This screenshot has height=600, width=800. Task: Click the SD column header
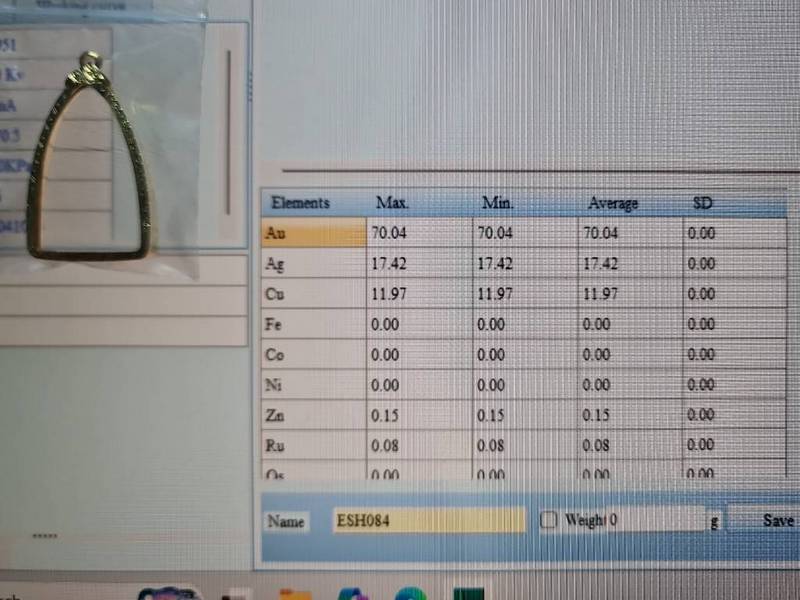pyautogui.click(x=703, y=203)
